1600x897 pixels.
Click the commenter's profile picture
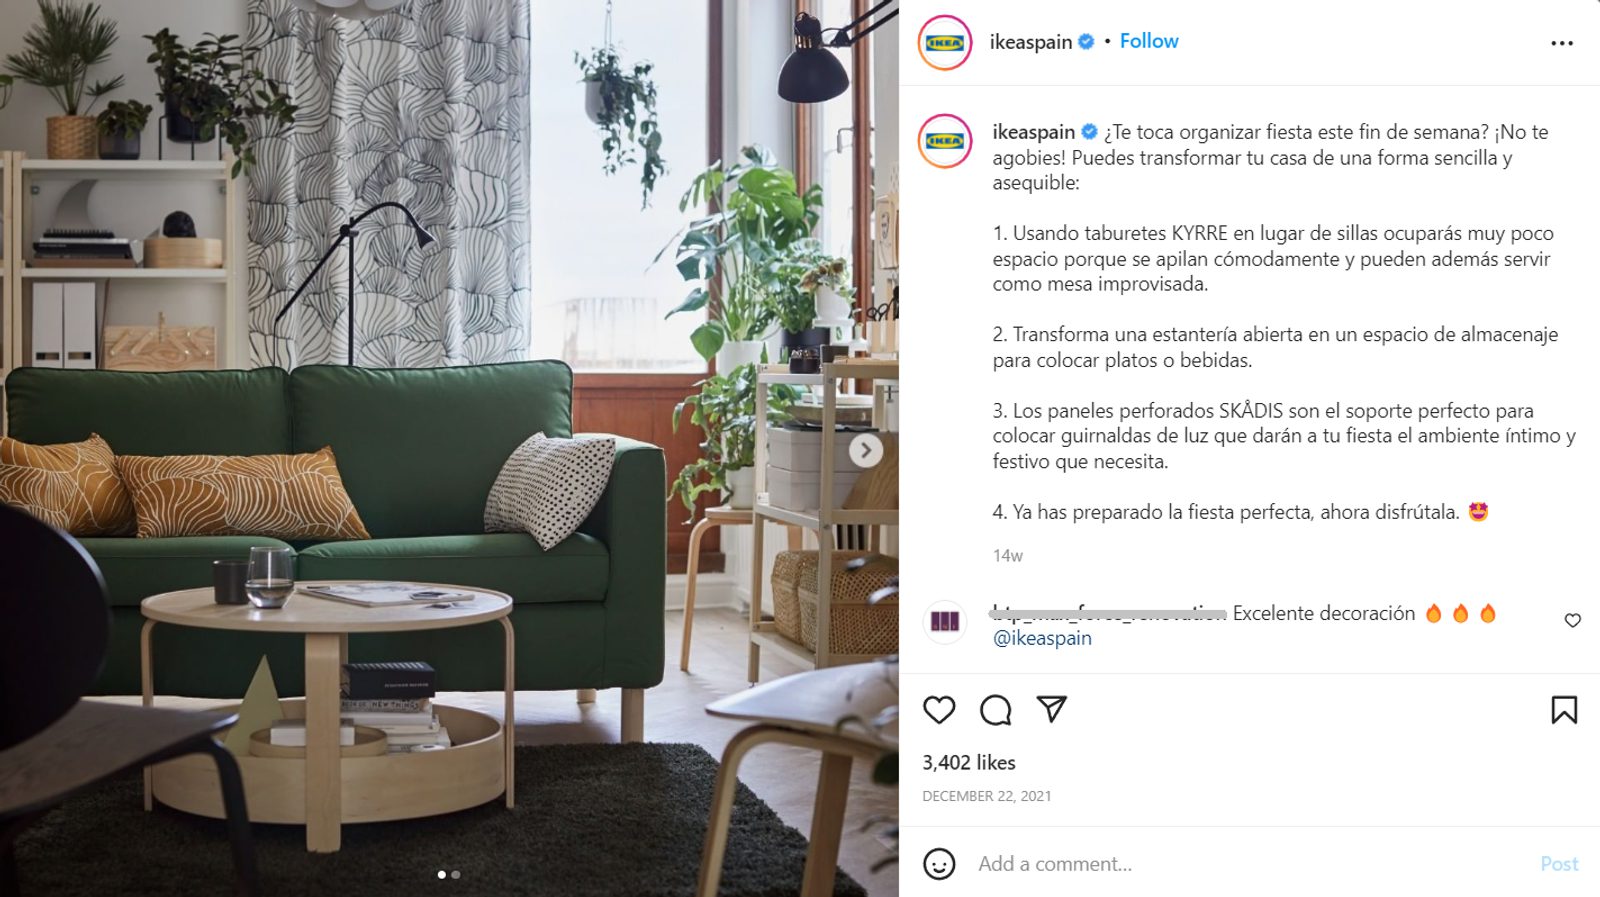pyautogui.click(x=945, y=621)
